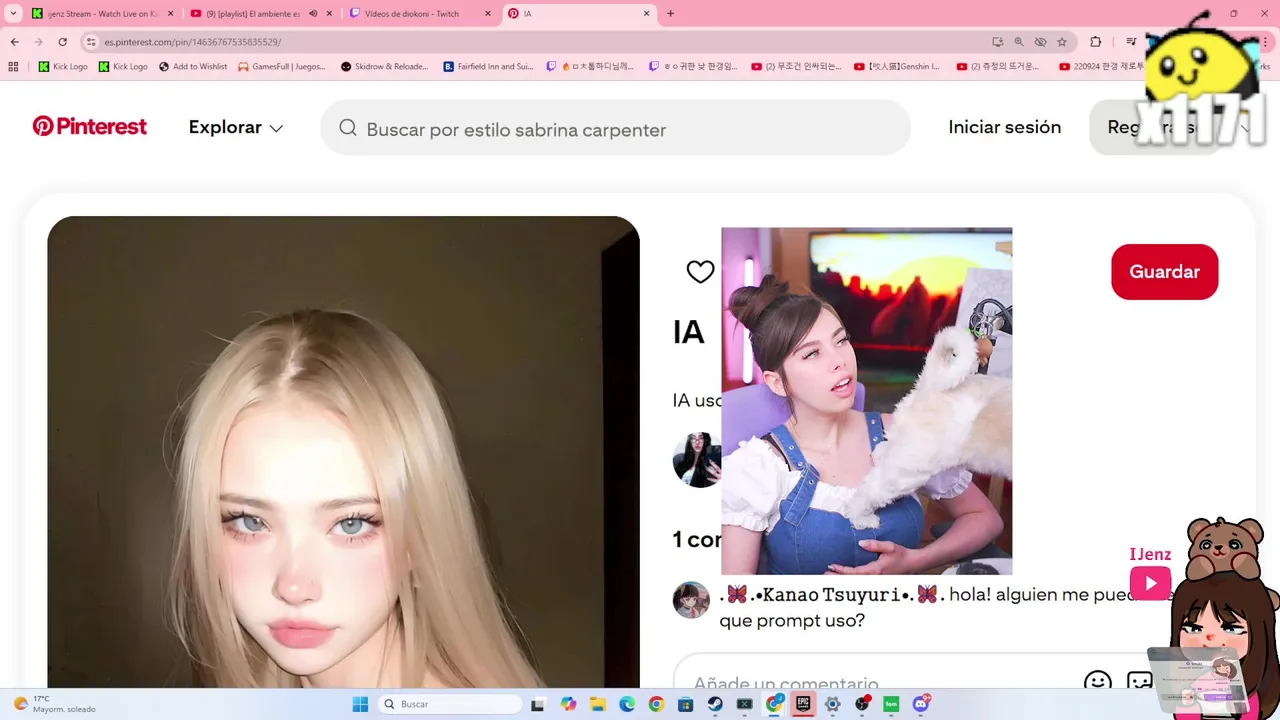
Task: Open Add to Wishlist bookmark
Action: (193, 67)
